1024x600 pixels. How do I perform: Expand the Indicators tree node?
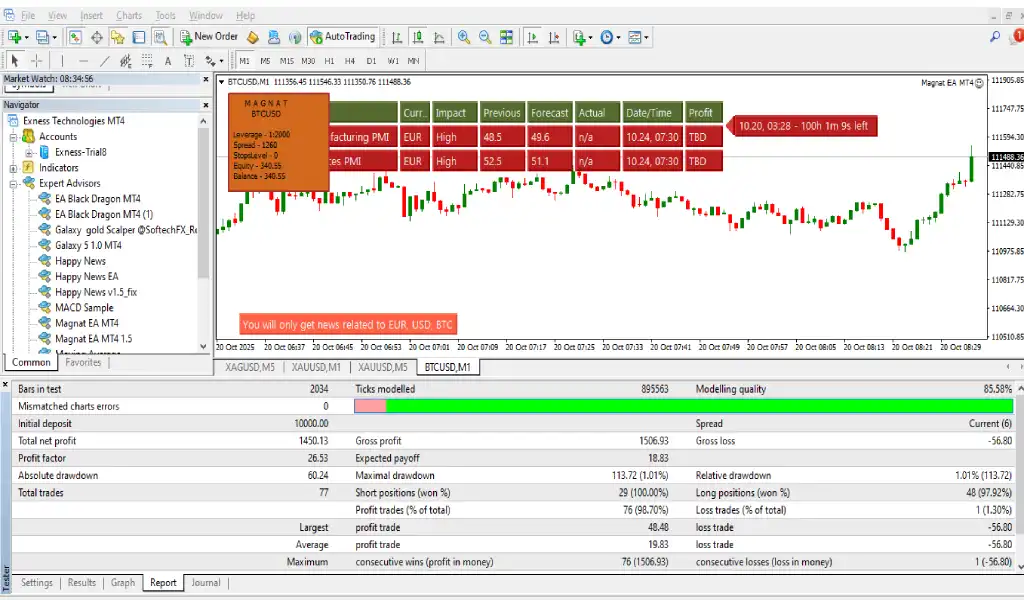click(14, 168)
